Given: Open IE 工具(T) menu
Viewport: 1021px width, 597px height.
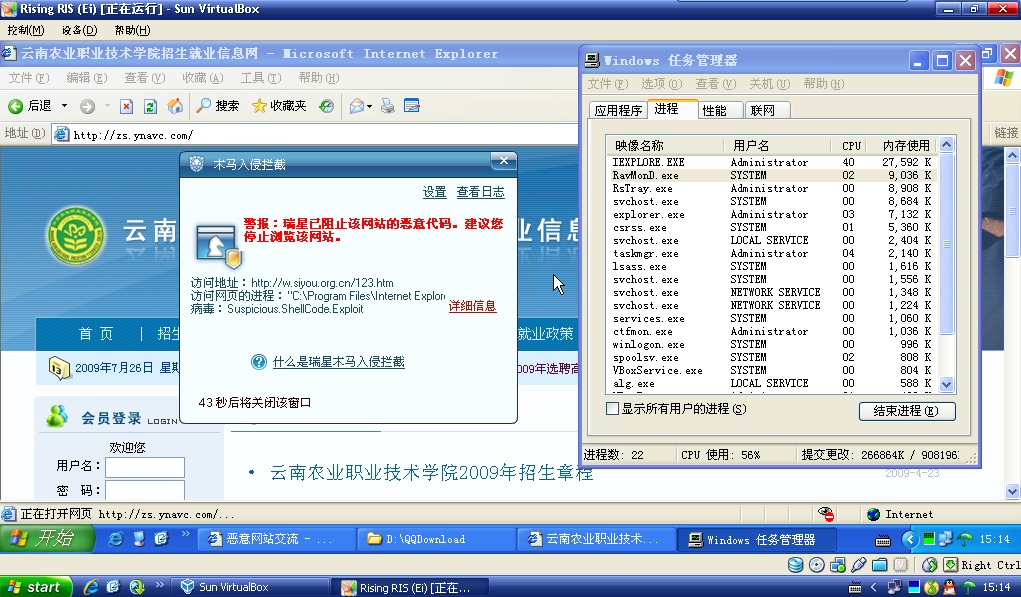Looking at the screenshot, I should tap(260, 78).
